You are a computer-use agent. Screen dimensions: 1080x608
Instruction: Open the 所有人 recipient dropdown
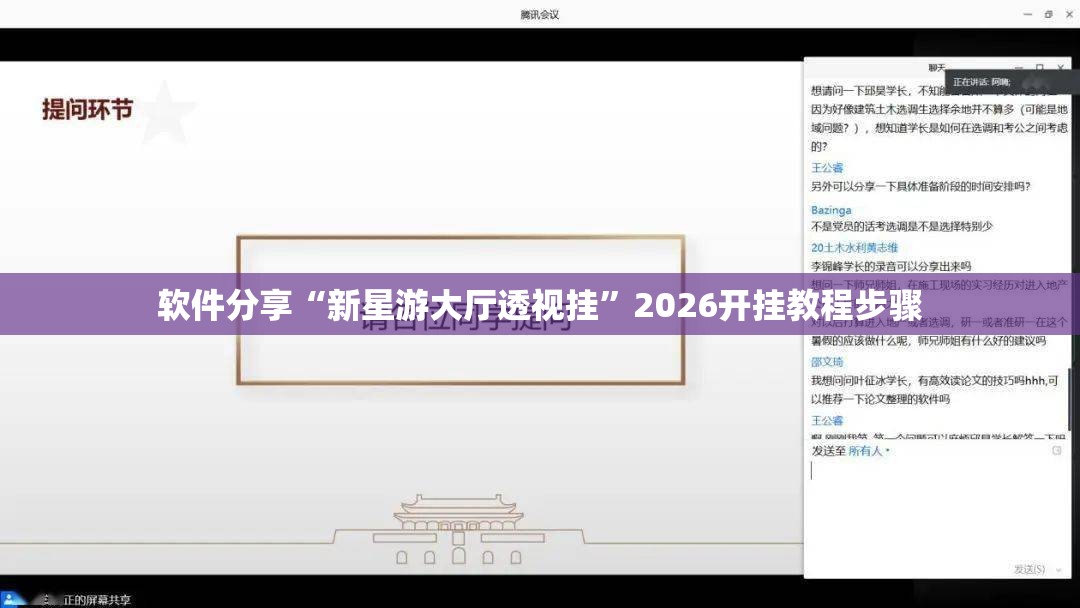869,451
